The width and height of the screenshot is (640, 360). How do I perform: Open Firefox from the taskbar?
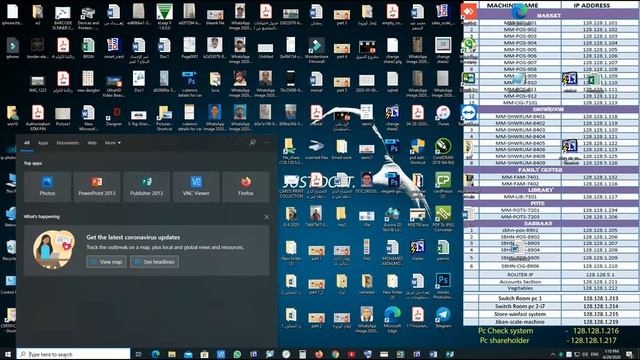(319, 354)
